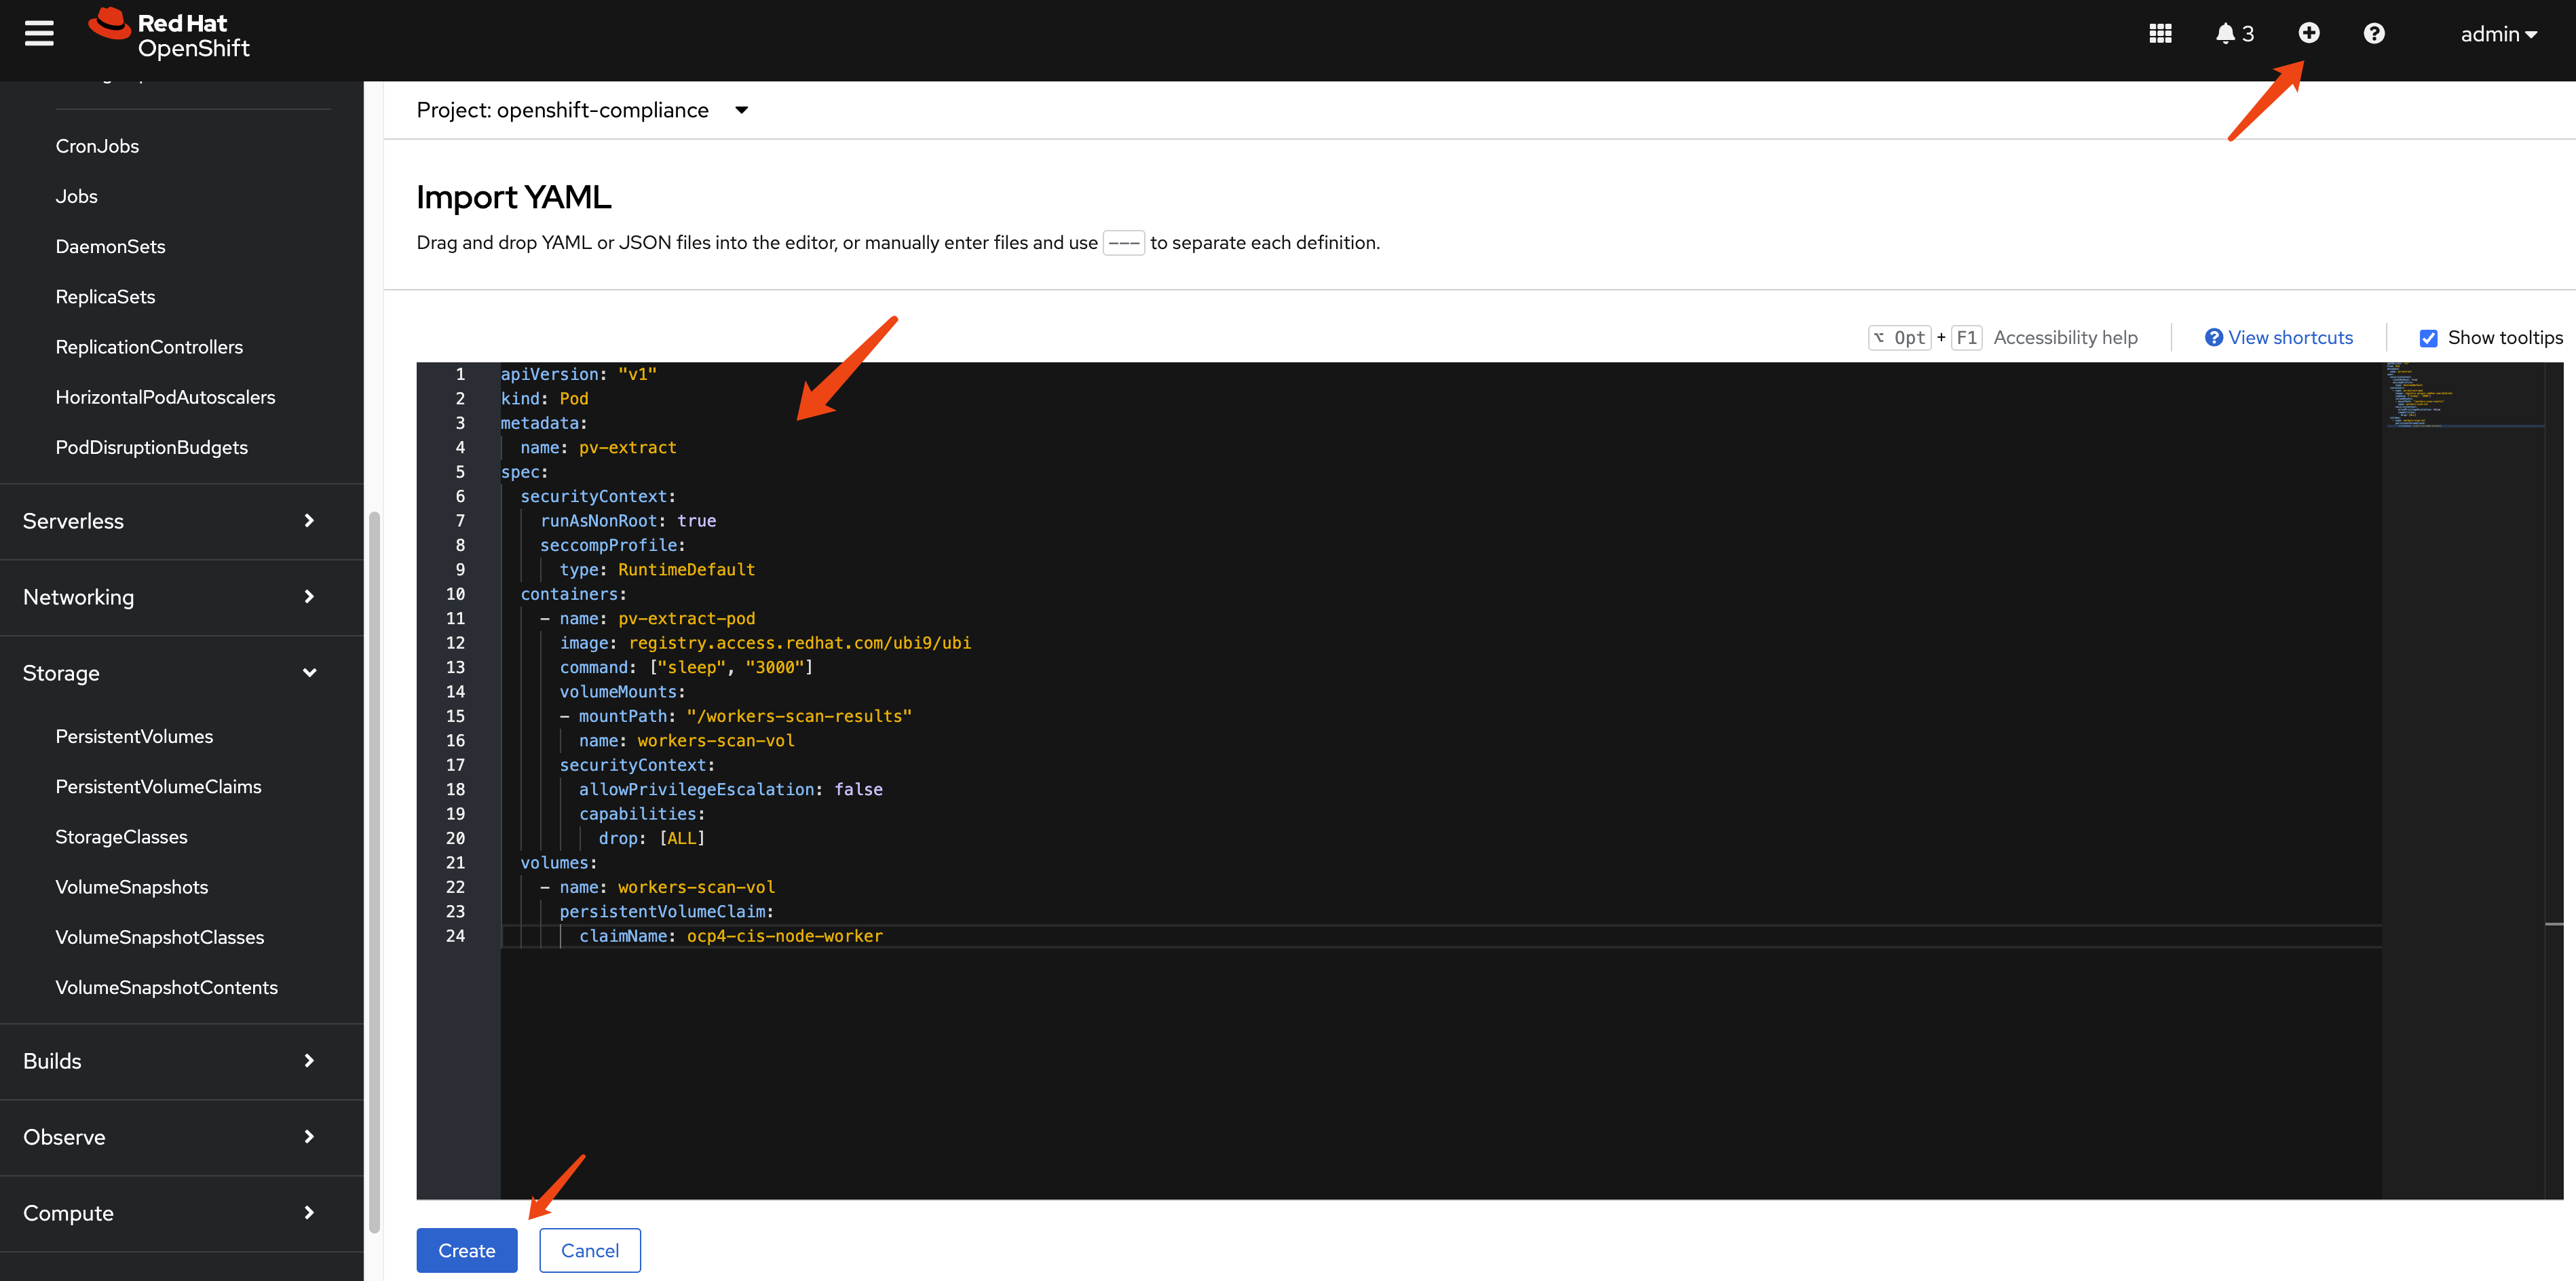Viewport: 2576px width, 1281px height.
Task: Open the Project openshift-compliance dropdown
Action: click(581, 110)
